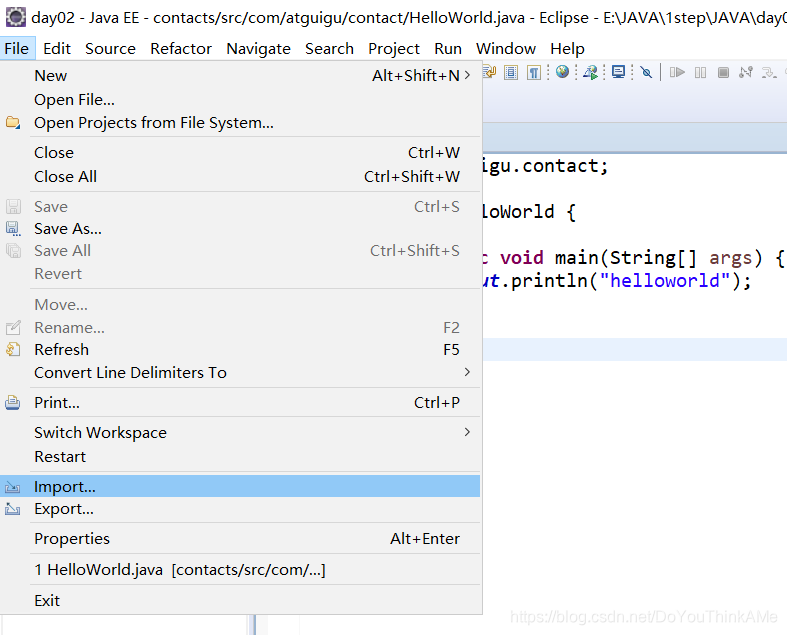
Task: Select Convert Line Delimiters To entry
Action: (x=240, y=372)
